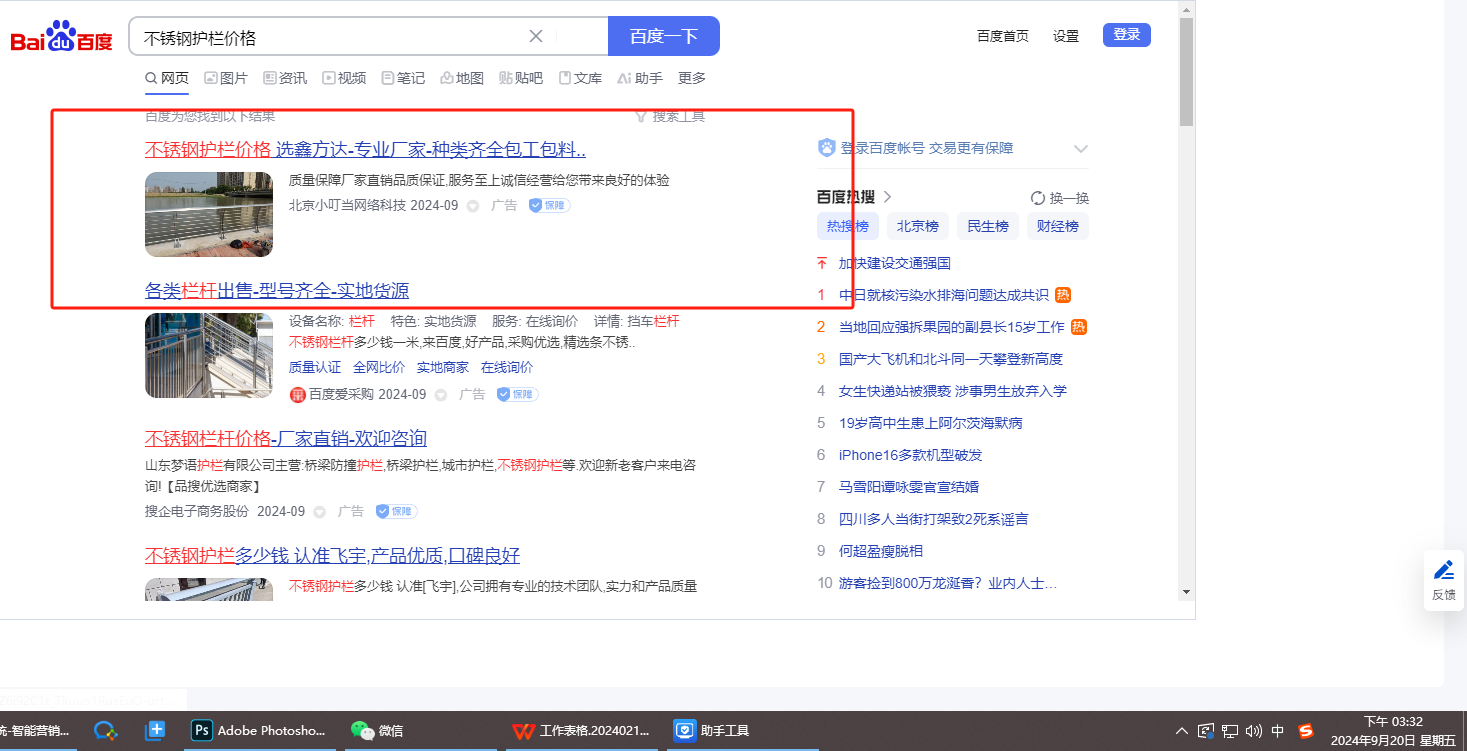Screen dimensions: 1467x751
Task: Select the 北京榜 hot list tab
Action: [x=917, y=226]
